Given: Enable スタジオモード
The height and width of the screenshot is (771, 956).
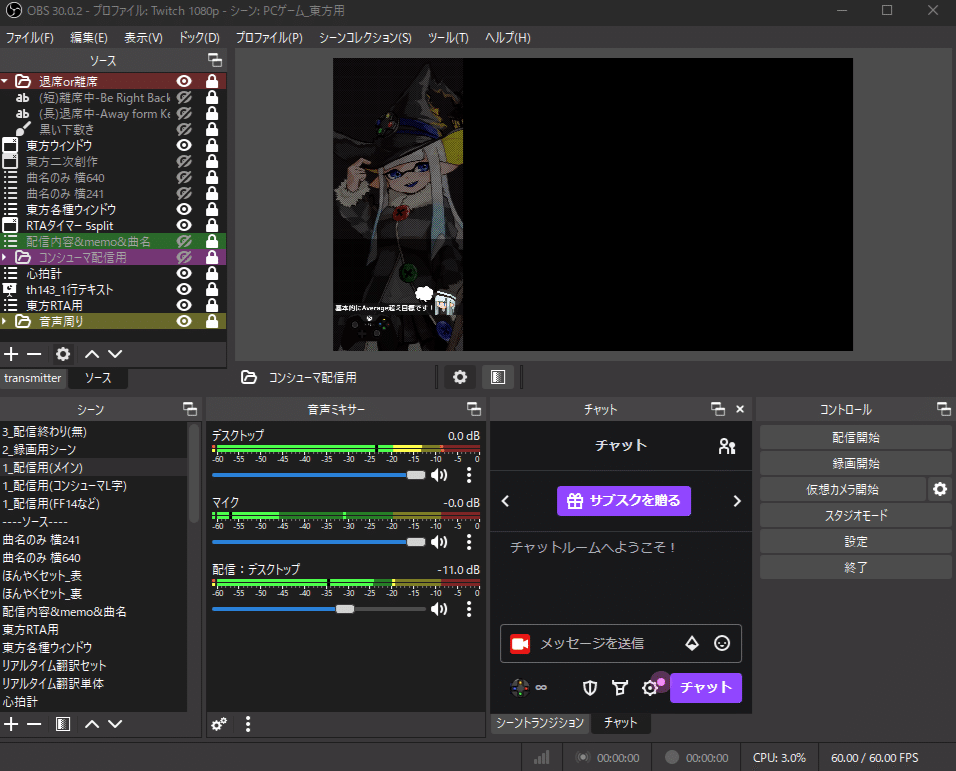Looking at the screenshot, I should pos(855,515).
